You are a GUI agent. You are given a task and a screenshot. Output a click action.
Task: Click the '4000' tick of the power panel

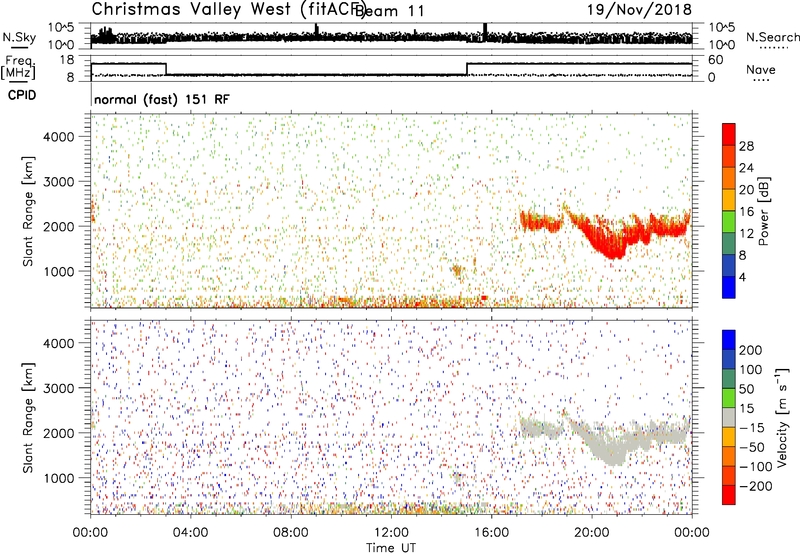tap(58, 137)
